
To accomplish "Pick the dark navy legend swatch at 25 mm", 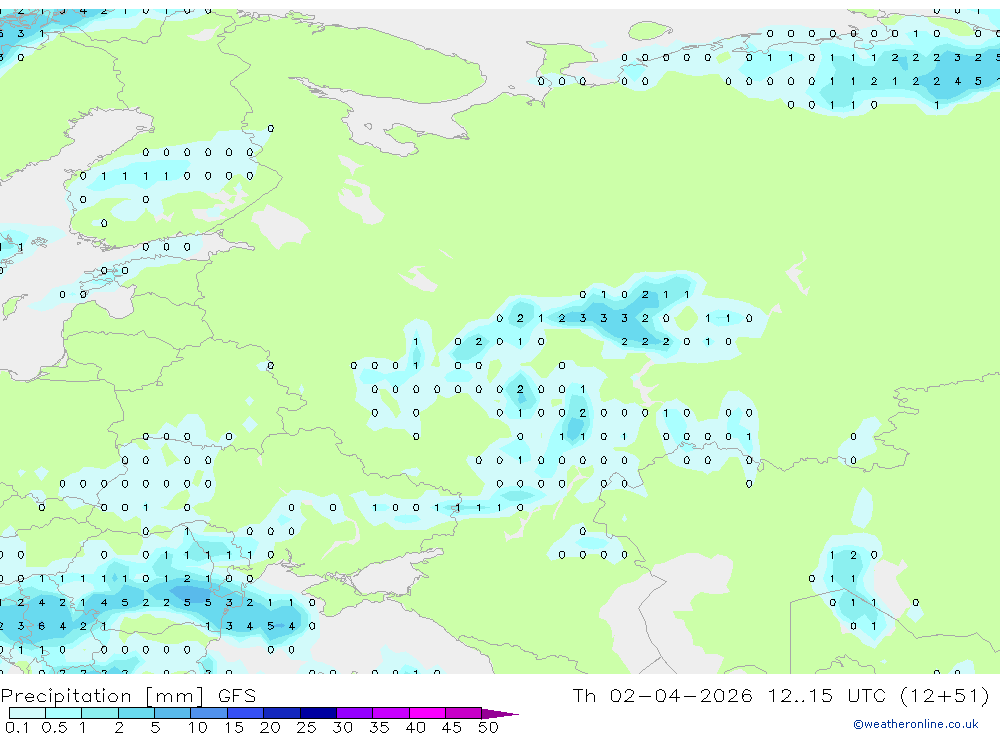I will coord(318,713).
